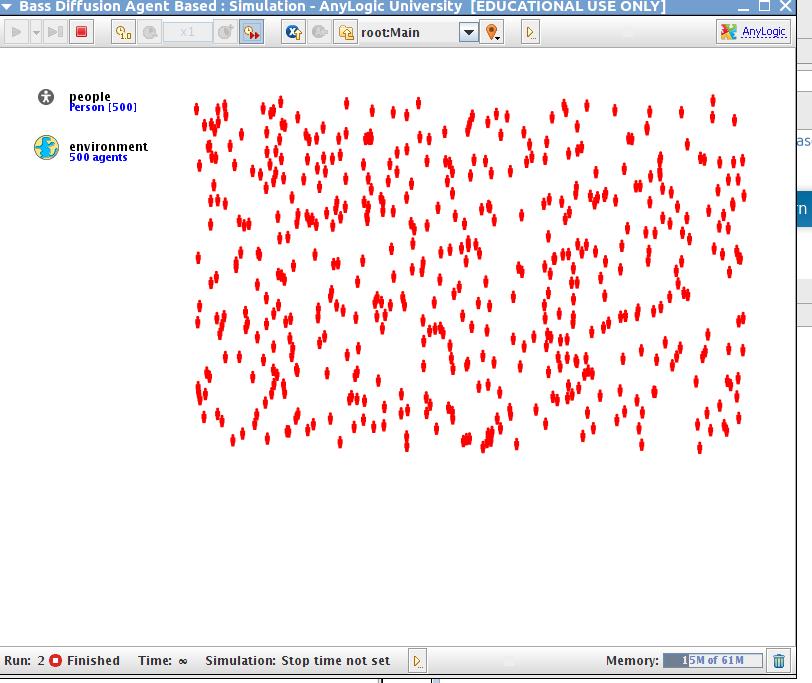Click the status bar customize arrow button
812x683 pixels.
[x=417, y=661]
